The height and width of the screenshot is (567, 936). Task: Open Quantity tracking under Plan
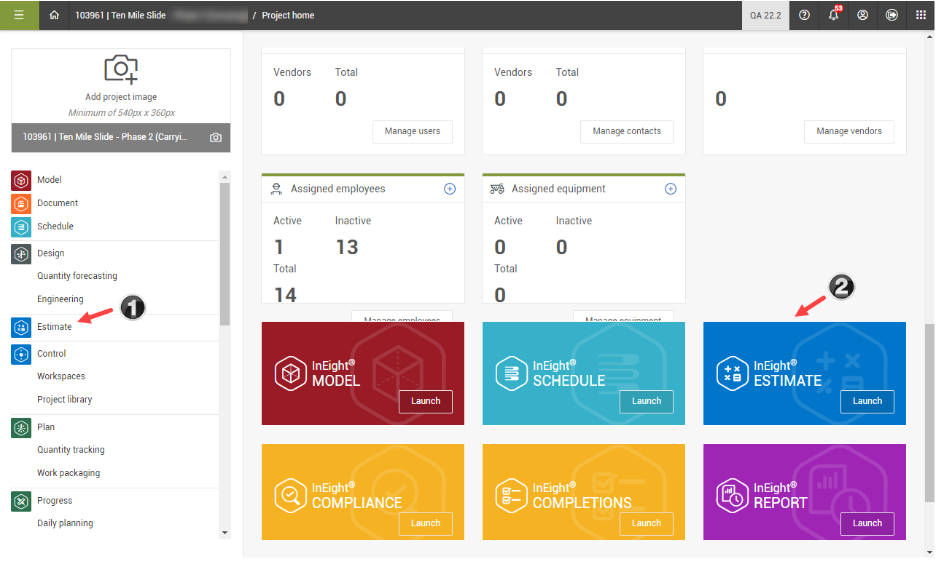pyautogui.click(x=70, y=449)
